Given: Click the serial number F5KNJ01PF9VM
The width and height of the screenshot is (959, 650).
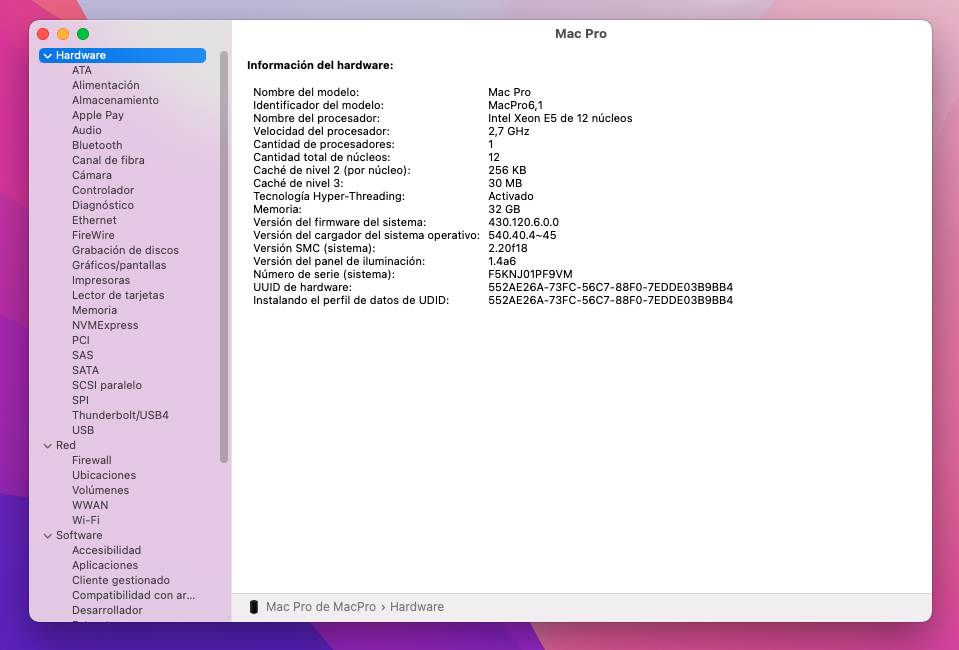Looking at the screenshot, I should pos(530,274).
